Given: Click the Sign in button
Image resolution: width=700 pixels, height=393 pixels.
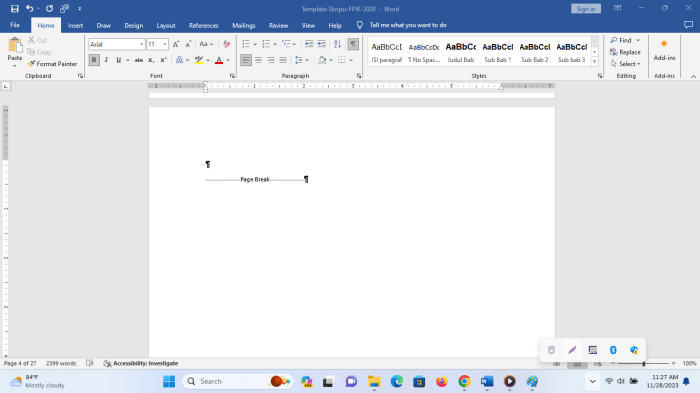Looking at the screenshot, I should pos(586,9).
